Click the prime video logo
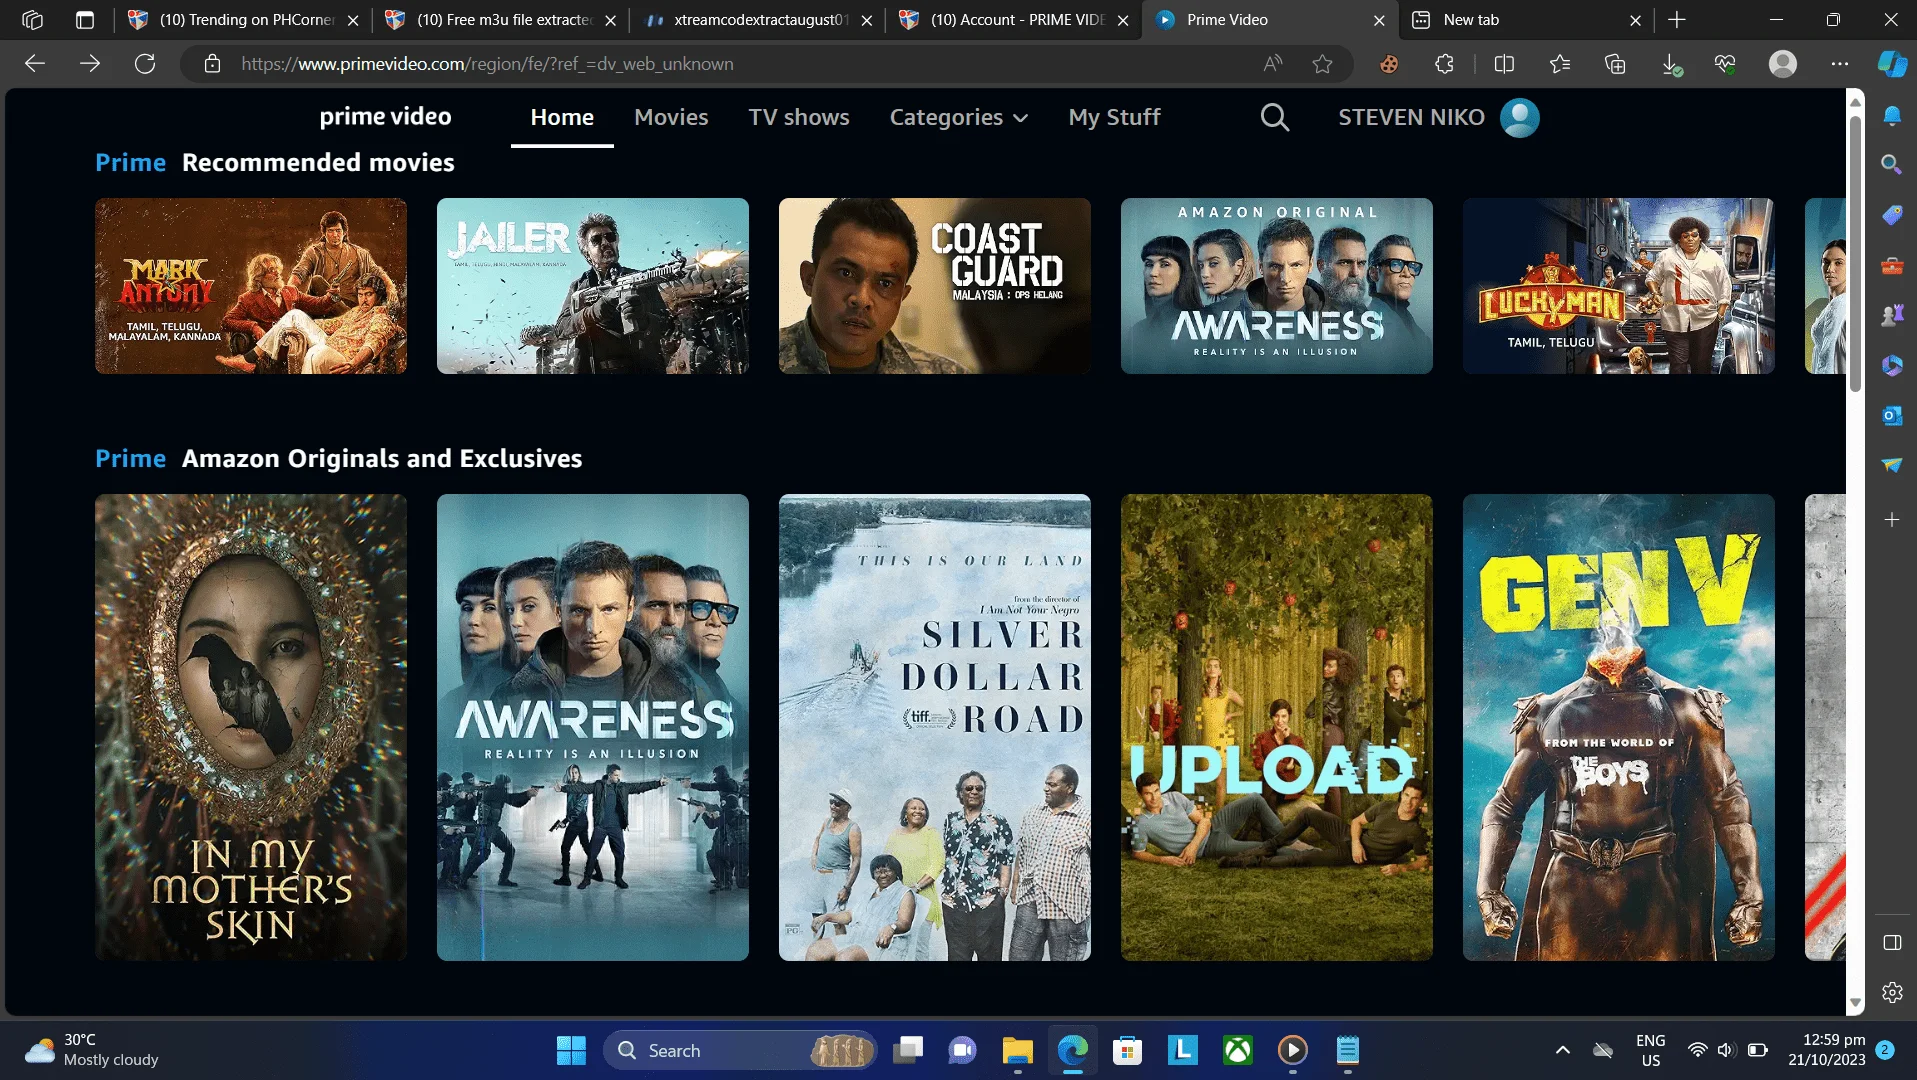 click(x=385, y=117)
